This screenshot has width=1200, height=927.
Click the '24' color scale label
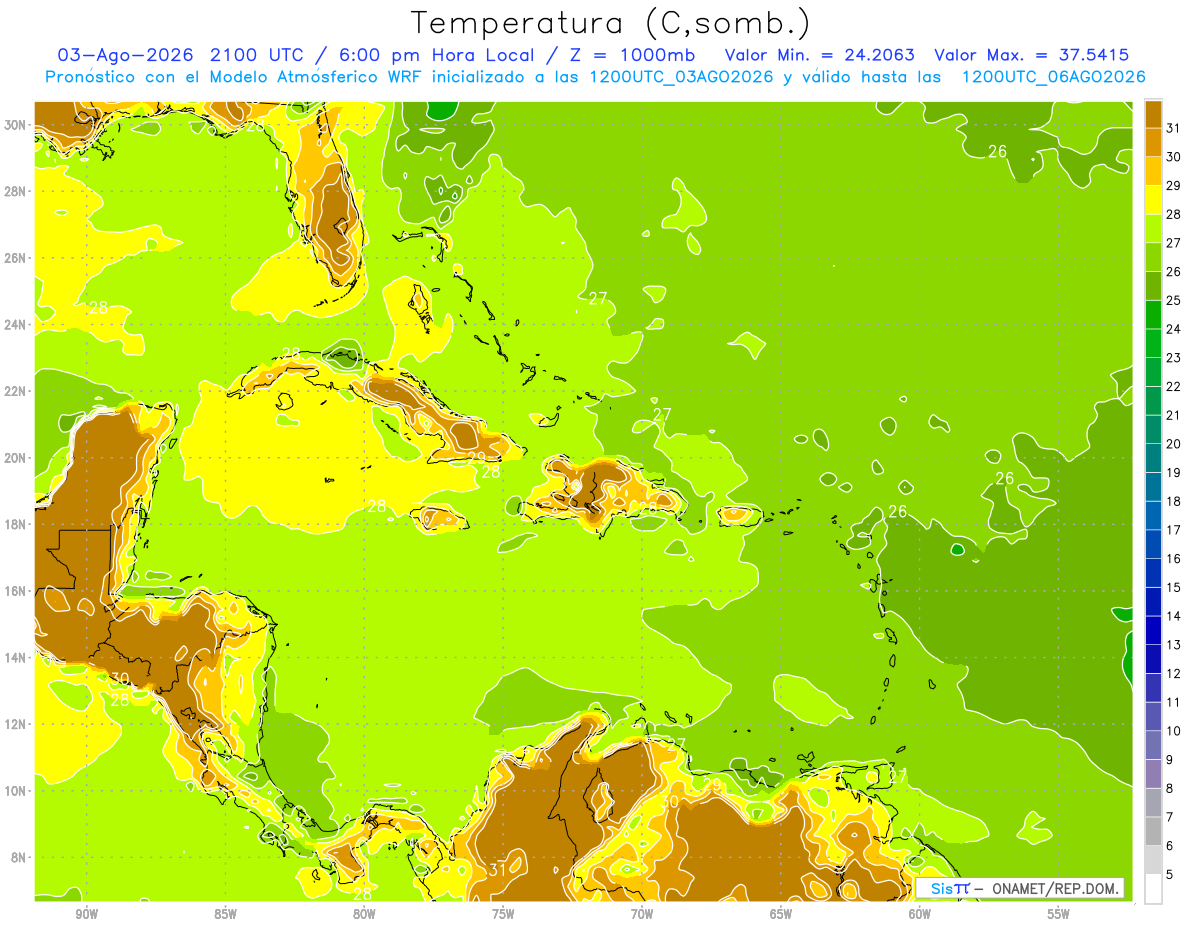tap(1173, 329)
